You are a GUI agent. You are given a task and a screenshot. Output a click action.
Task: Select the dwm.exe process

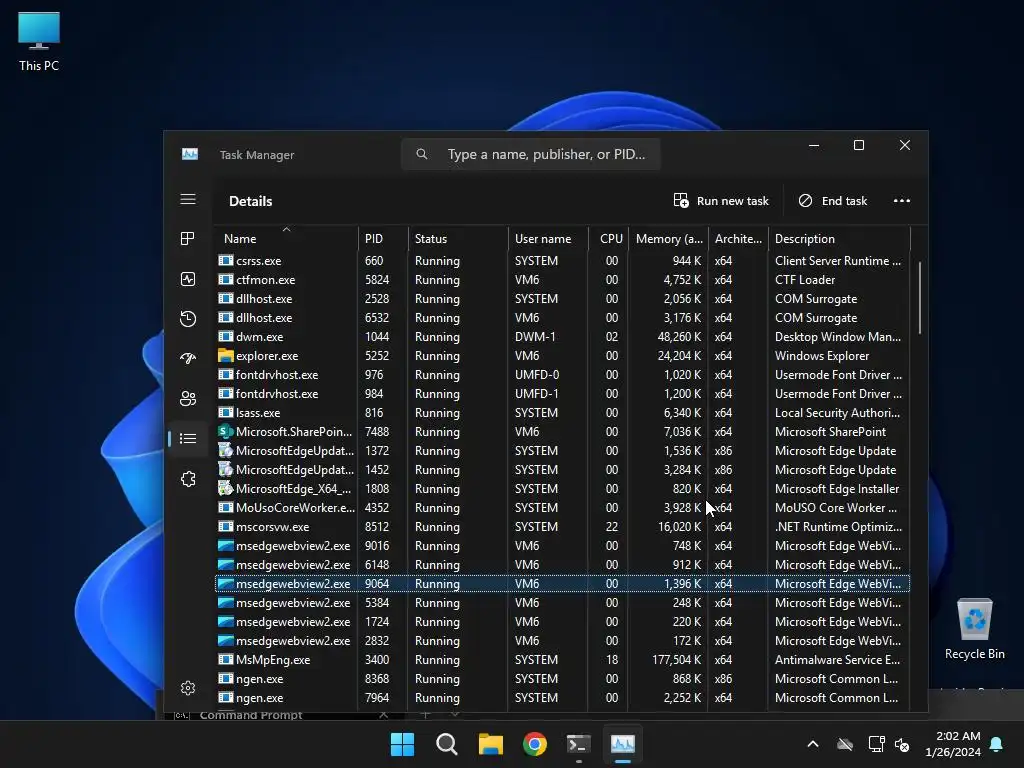(562, 336)
